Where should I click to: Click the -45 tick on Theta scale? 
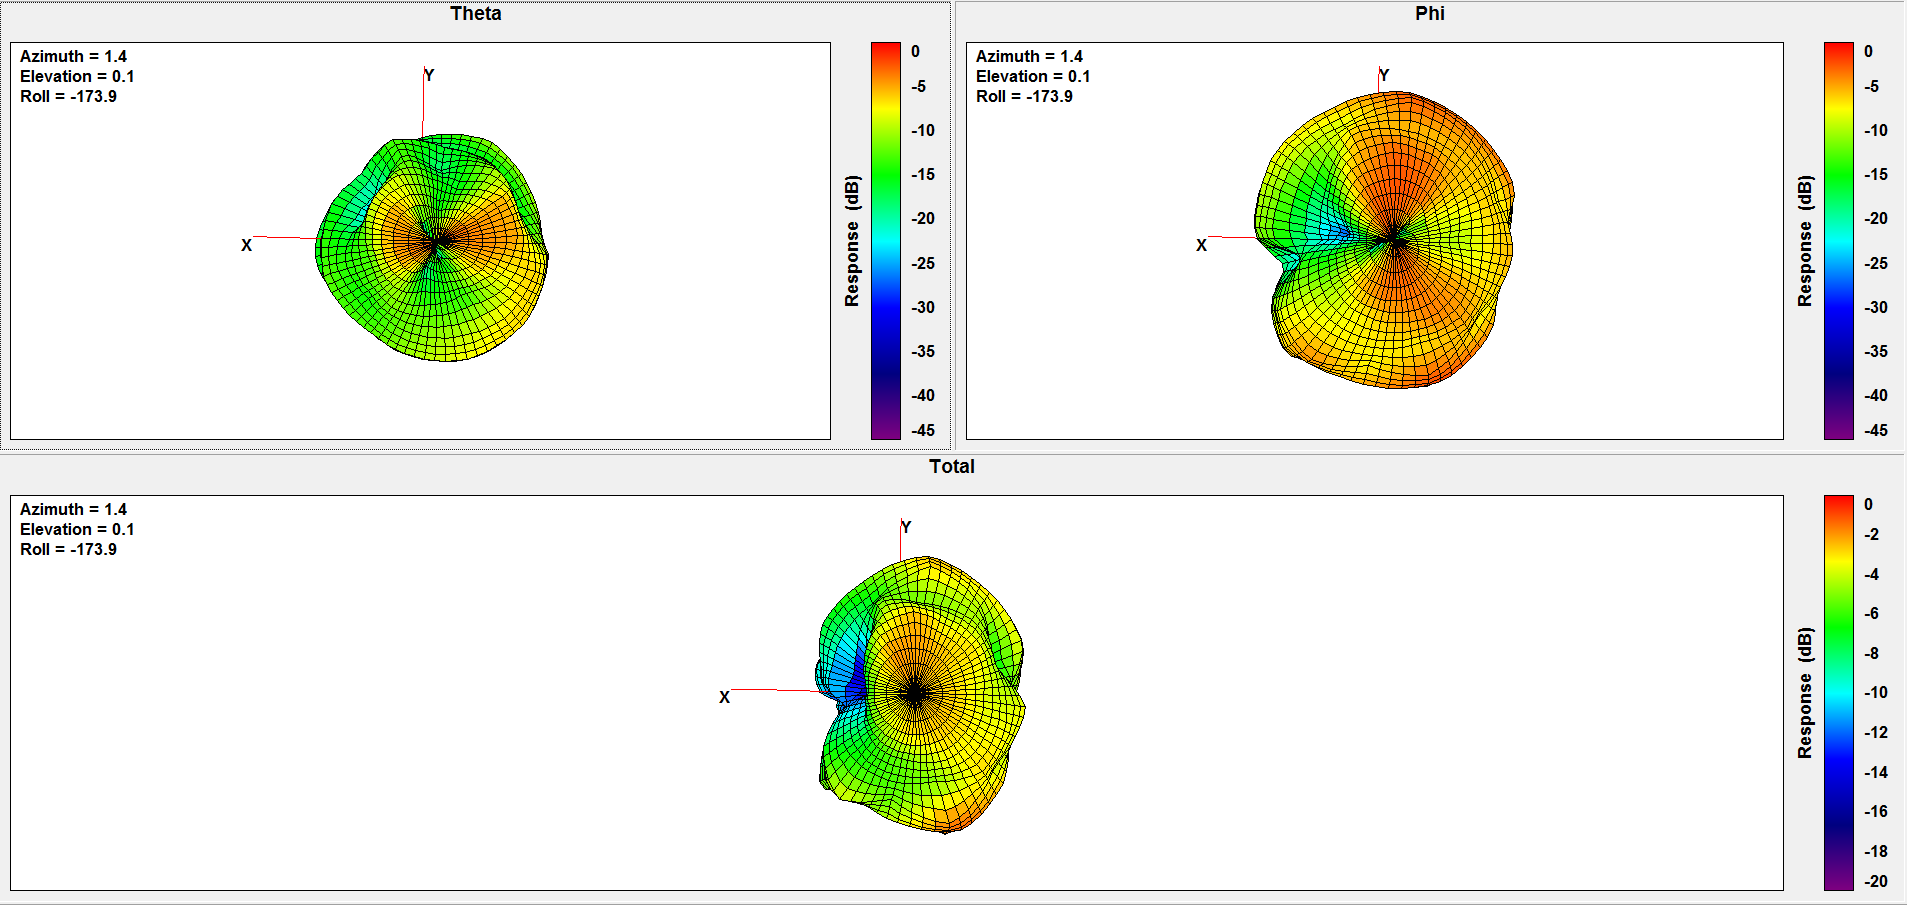923,431
